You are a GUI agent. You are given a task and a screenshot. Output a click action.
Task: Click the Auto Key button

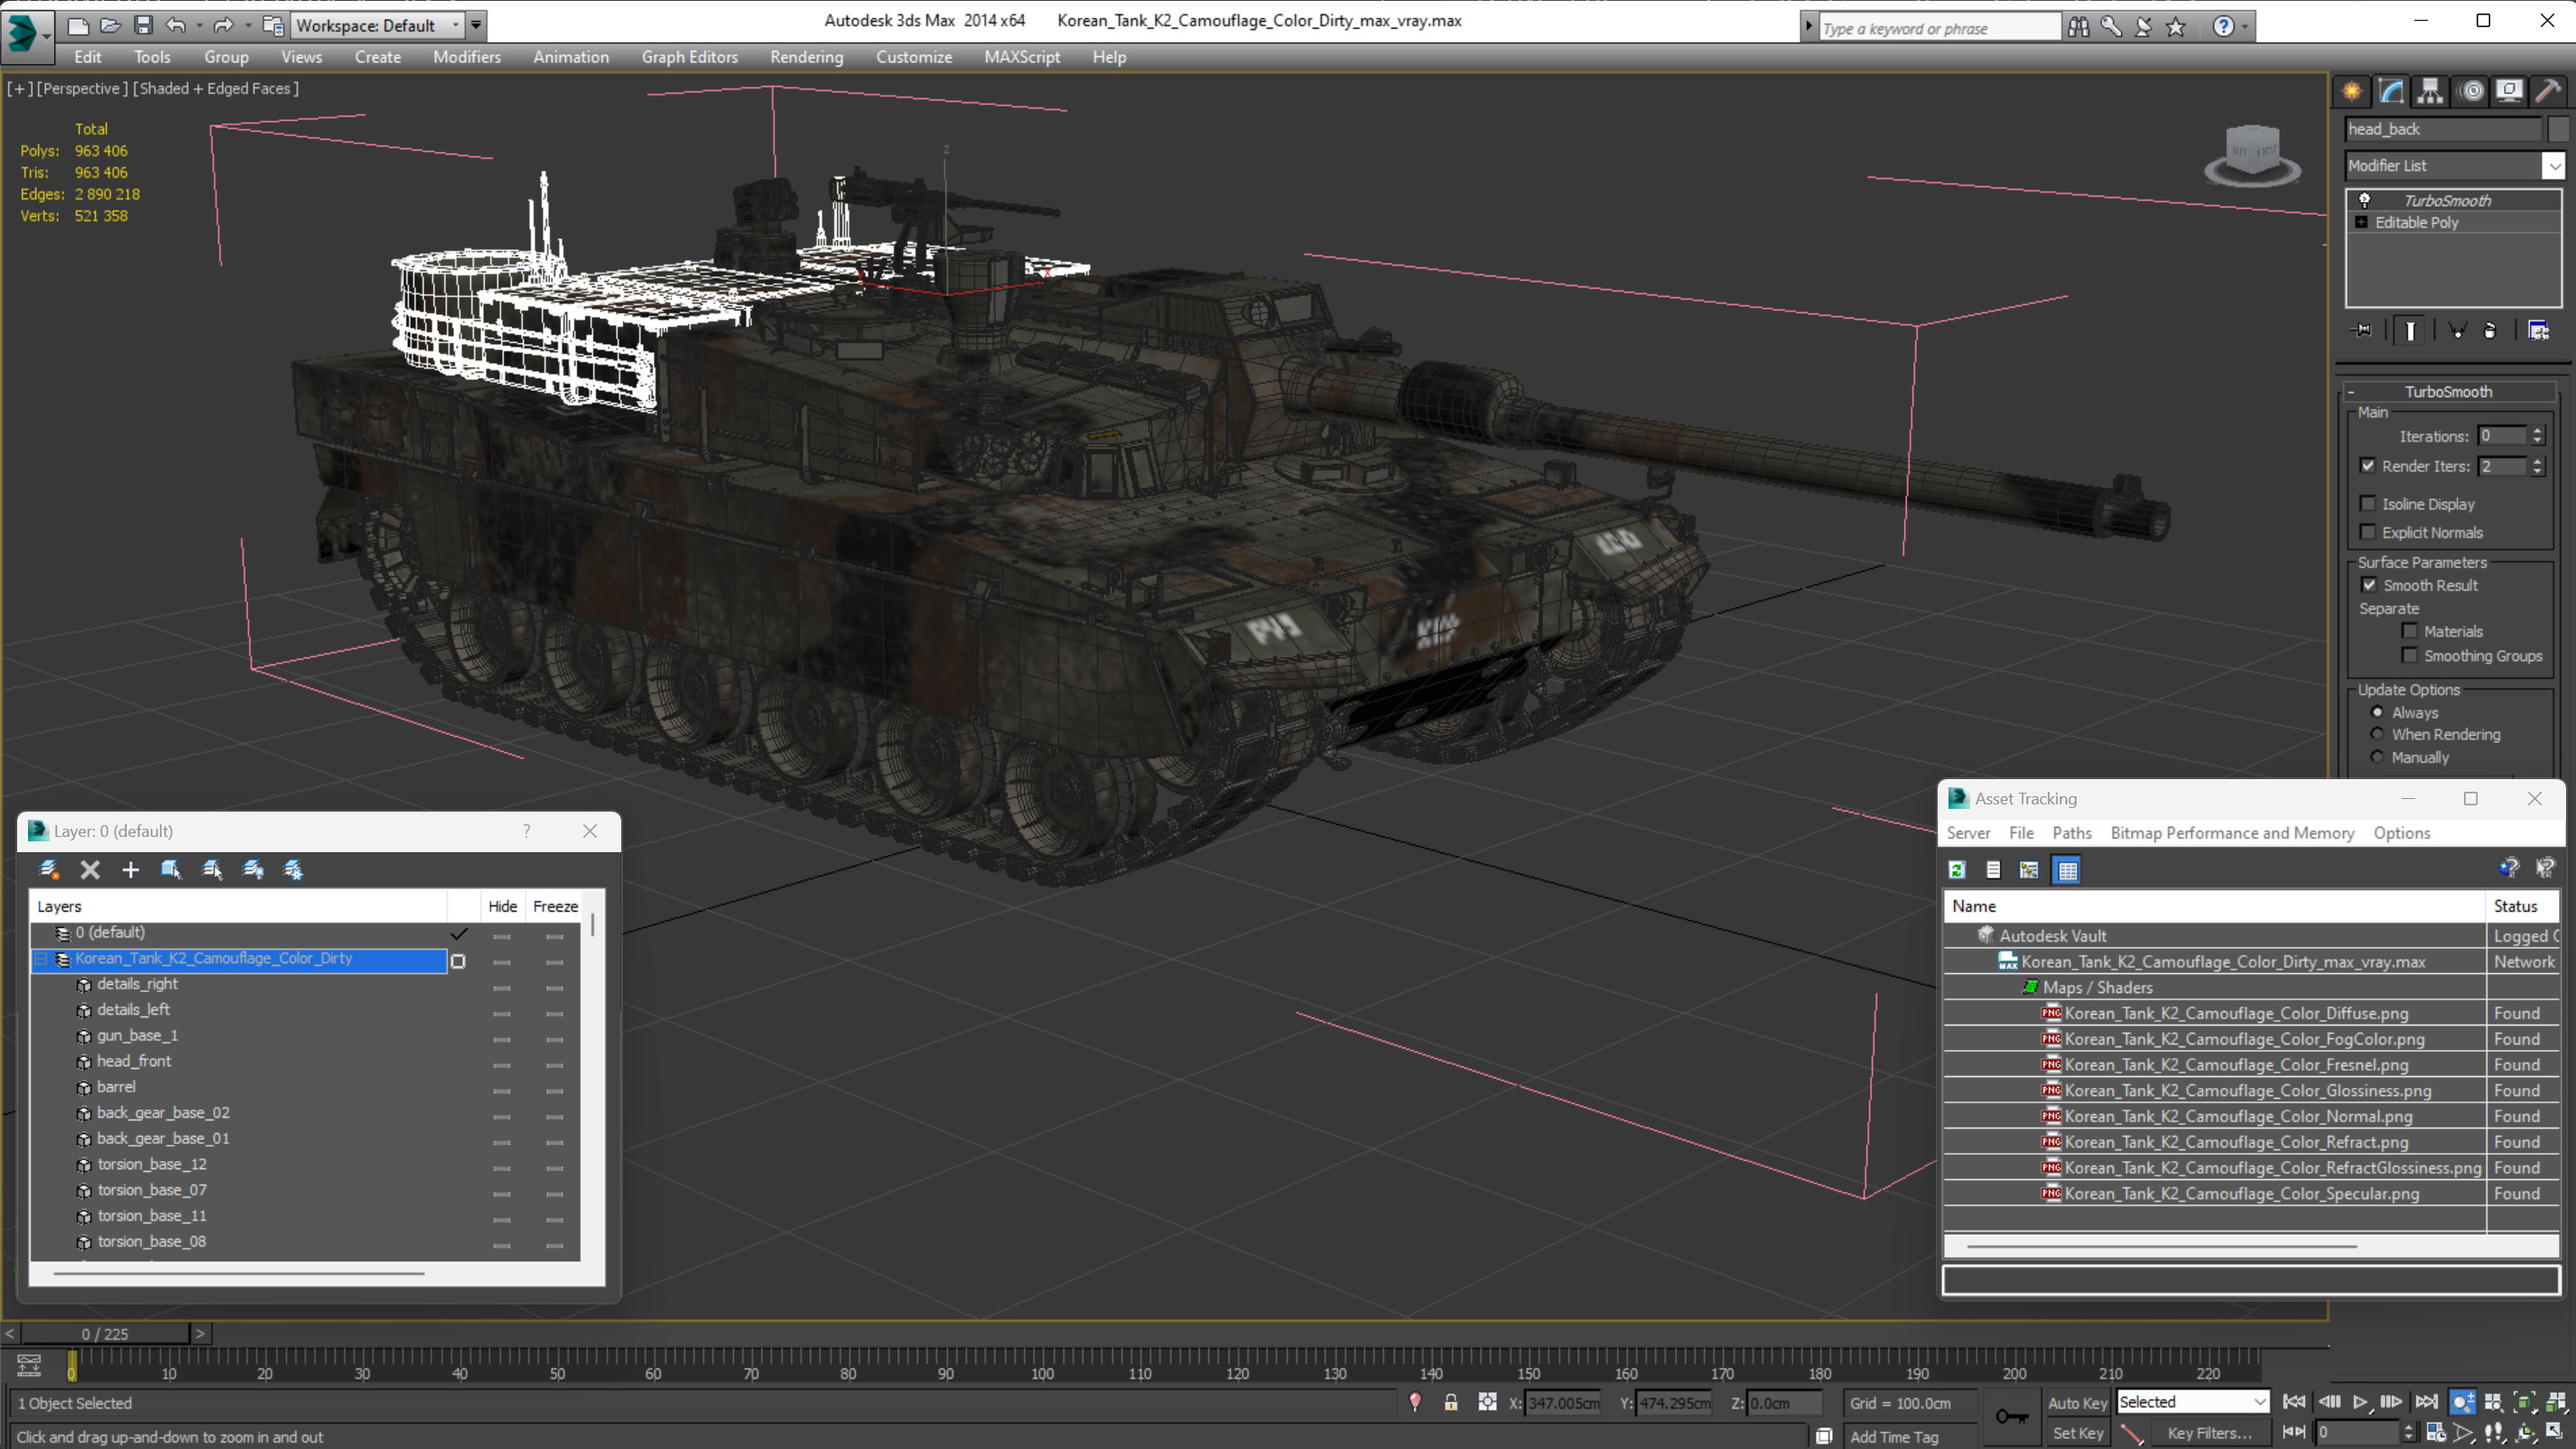(2077, 1403)
